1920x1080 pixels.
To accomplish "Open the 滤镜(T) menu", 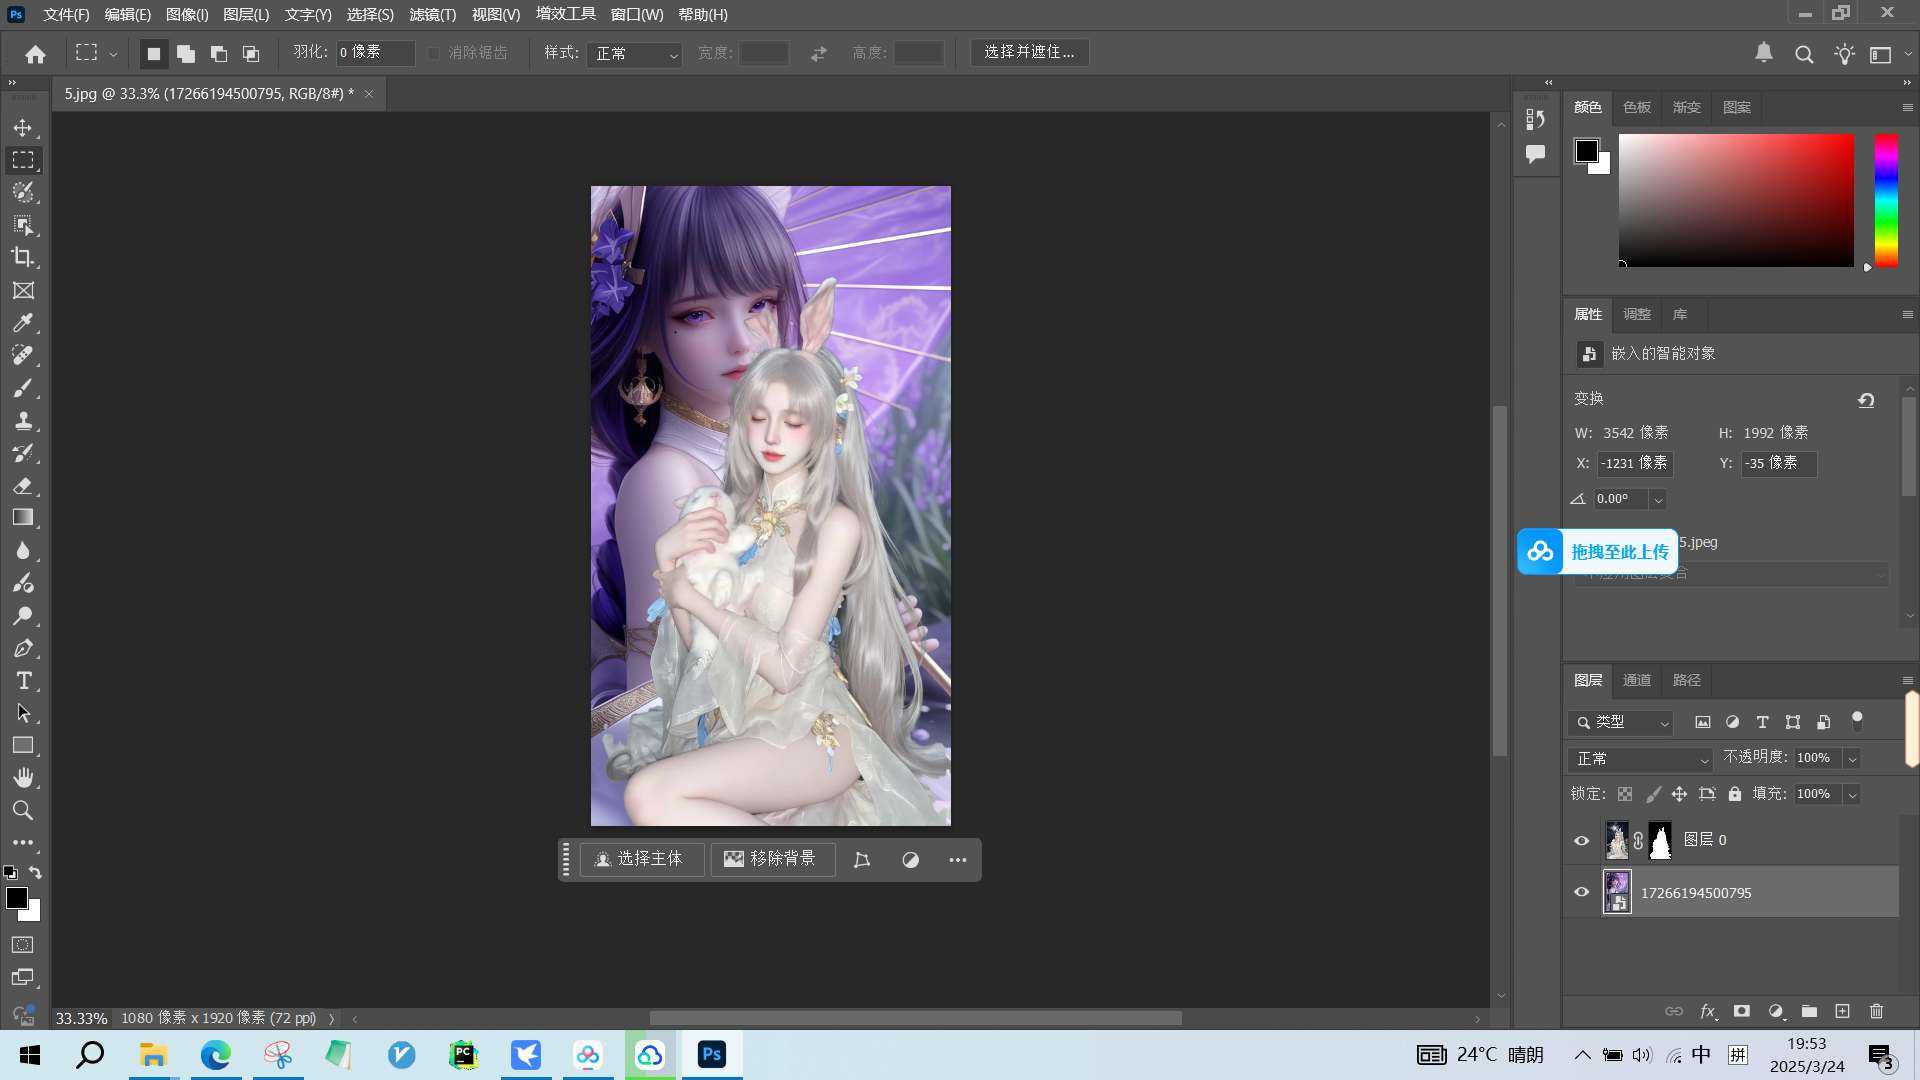I will pos(432,15).
